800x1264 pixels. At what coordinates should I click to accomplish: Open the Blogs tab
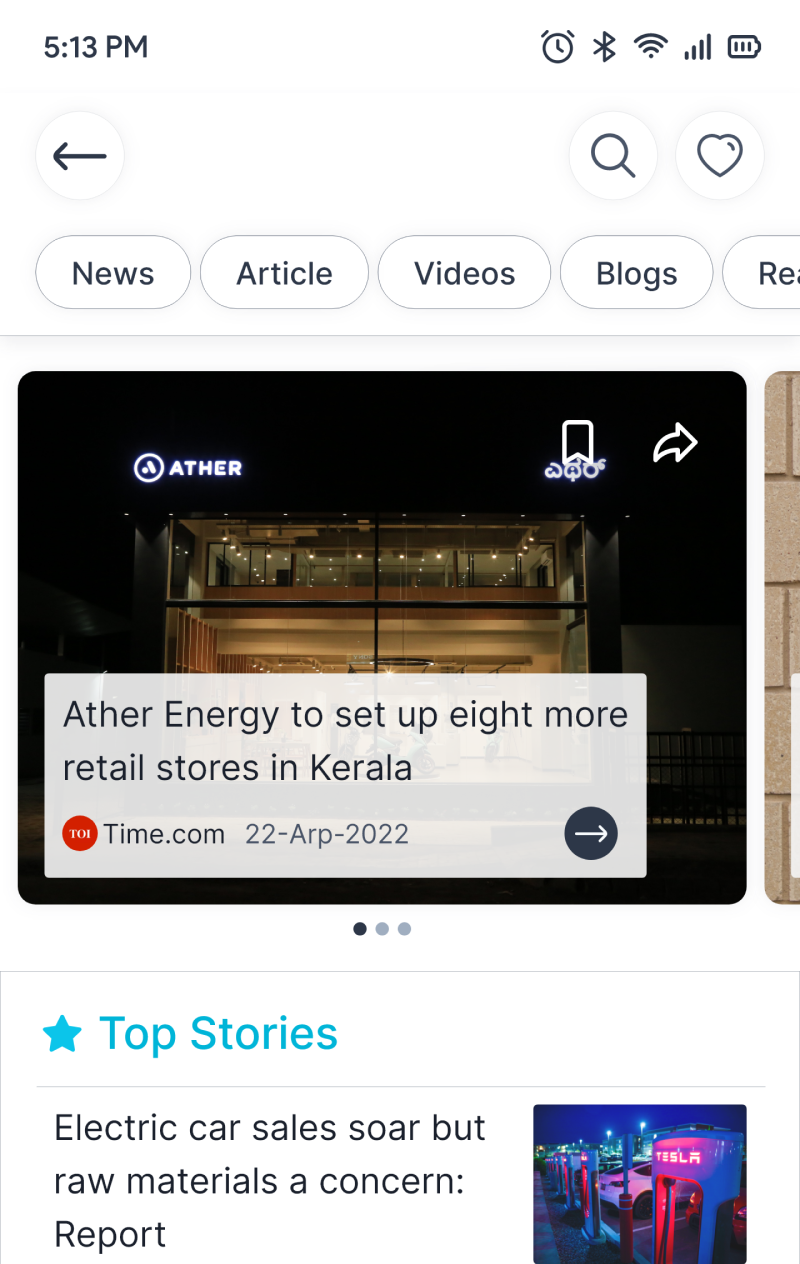(637, 273)
